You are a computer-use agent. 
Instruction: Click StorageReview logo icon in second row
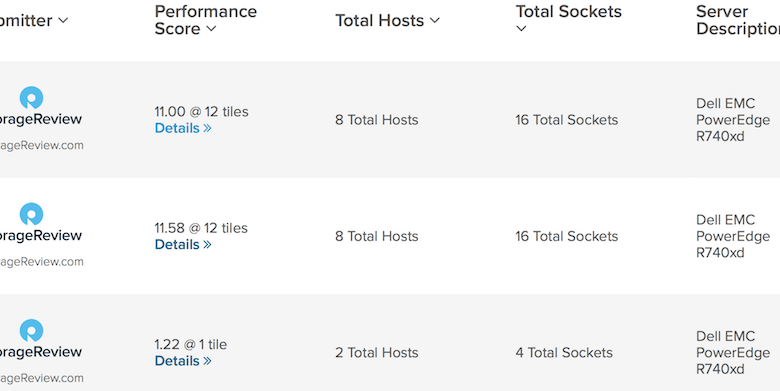pyautogui.click(x=31, y=214)
